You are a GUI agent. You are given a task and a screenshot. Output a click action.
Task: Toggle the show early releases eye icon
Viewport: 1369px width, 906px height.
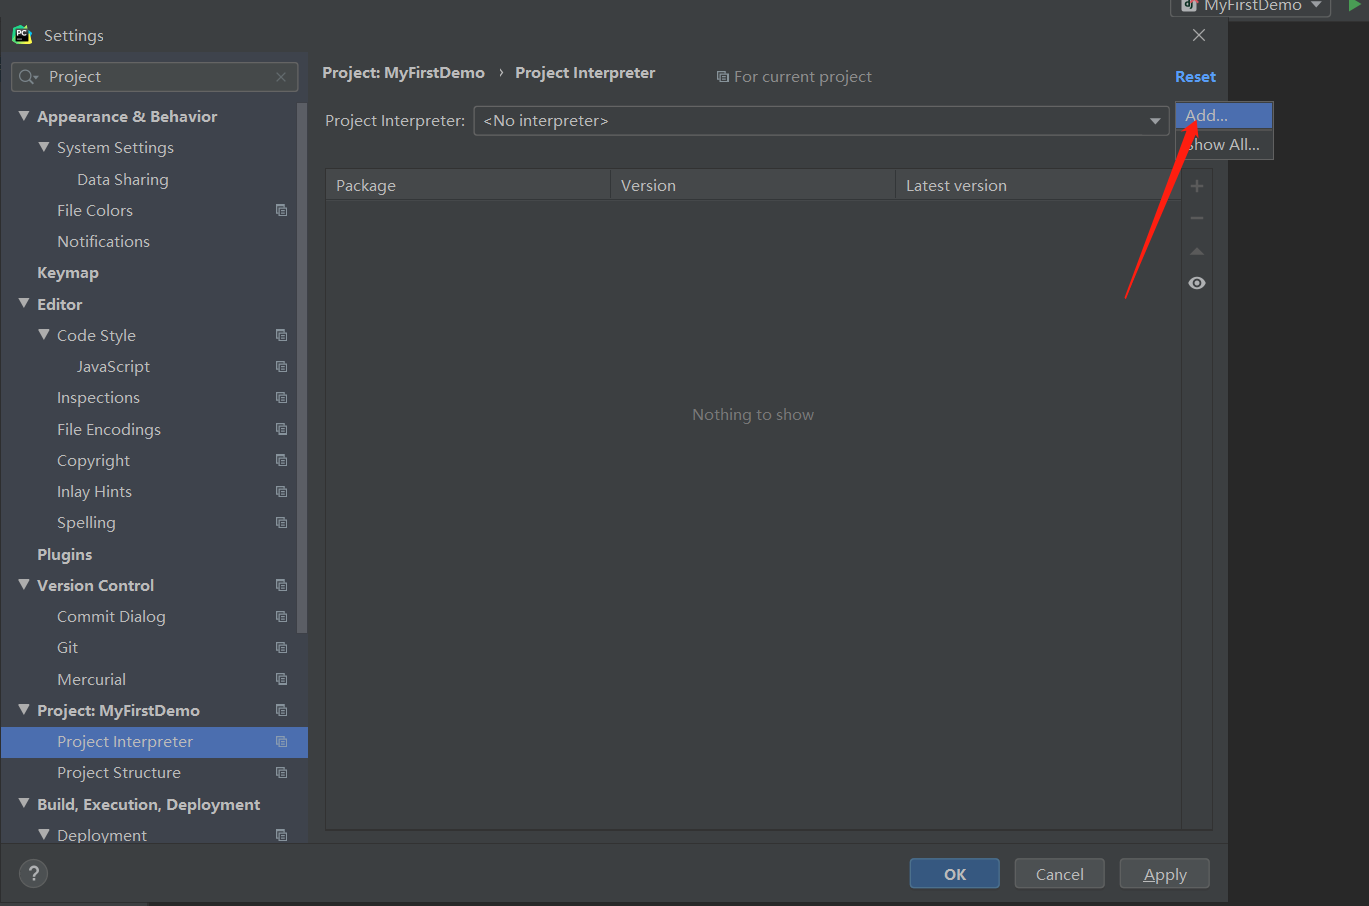(x=1197, y=283)
